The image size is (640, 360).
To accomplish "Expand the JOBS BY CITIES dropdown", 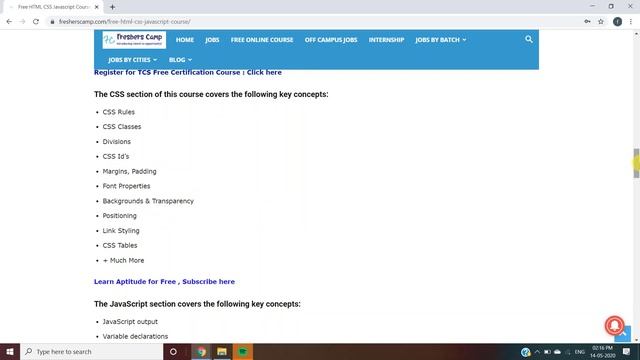I will pos(133,60).
